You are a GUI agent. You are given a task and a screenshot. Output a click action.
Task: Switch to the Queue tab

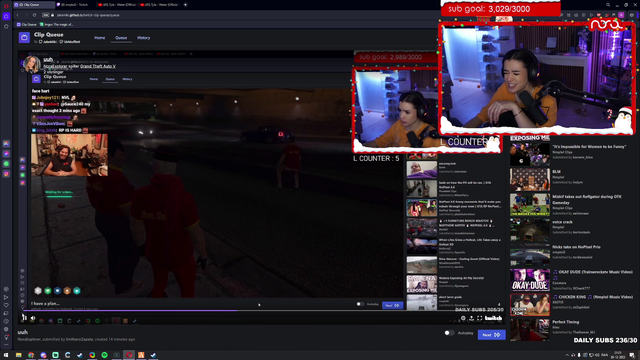coord(121,38)
